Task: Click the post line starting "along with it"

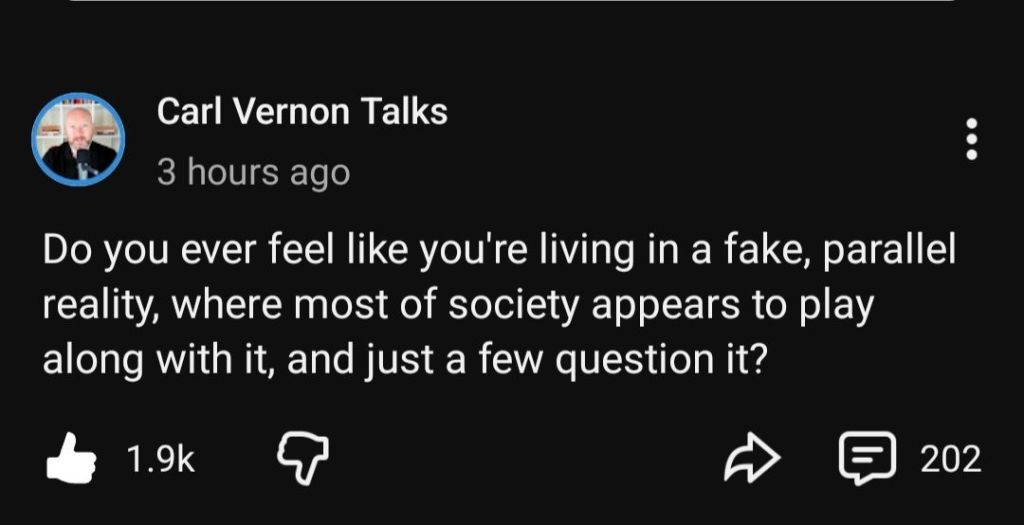Action: tap(404, 358)
